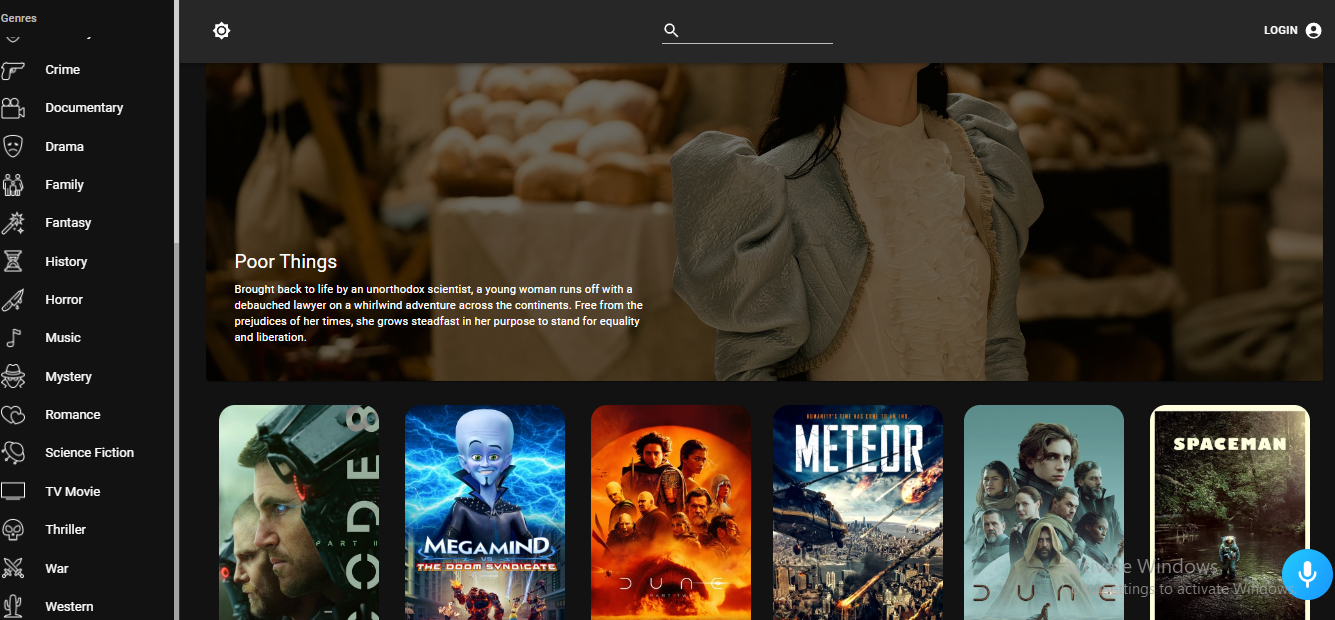Open the Science Fiction genre label
The image size is (1335, 620).
coord(89,453)
